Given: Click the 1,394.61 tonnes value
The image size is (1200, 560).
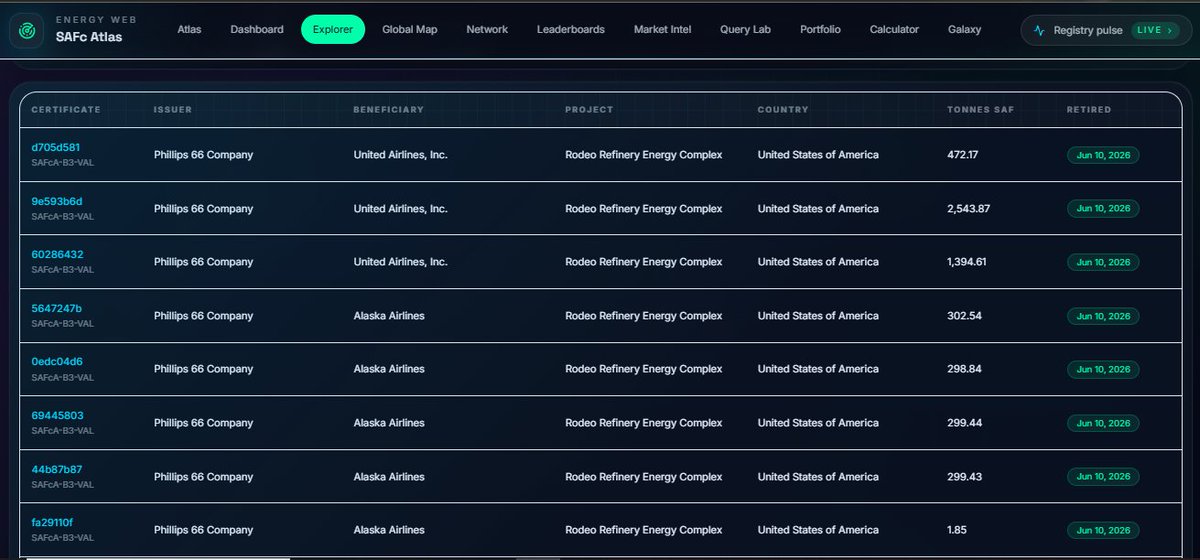Looking at the screenshot, I should tap(969, 262).
